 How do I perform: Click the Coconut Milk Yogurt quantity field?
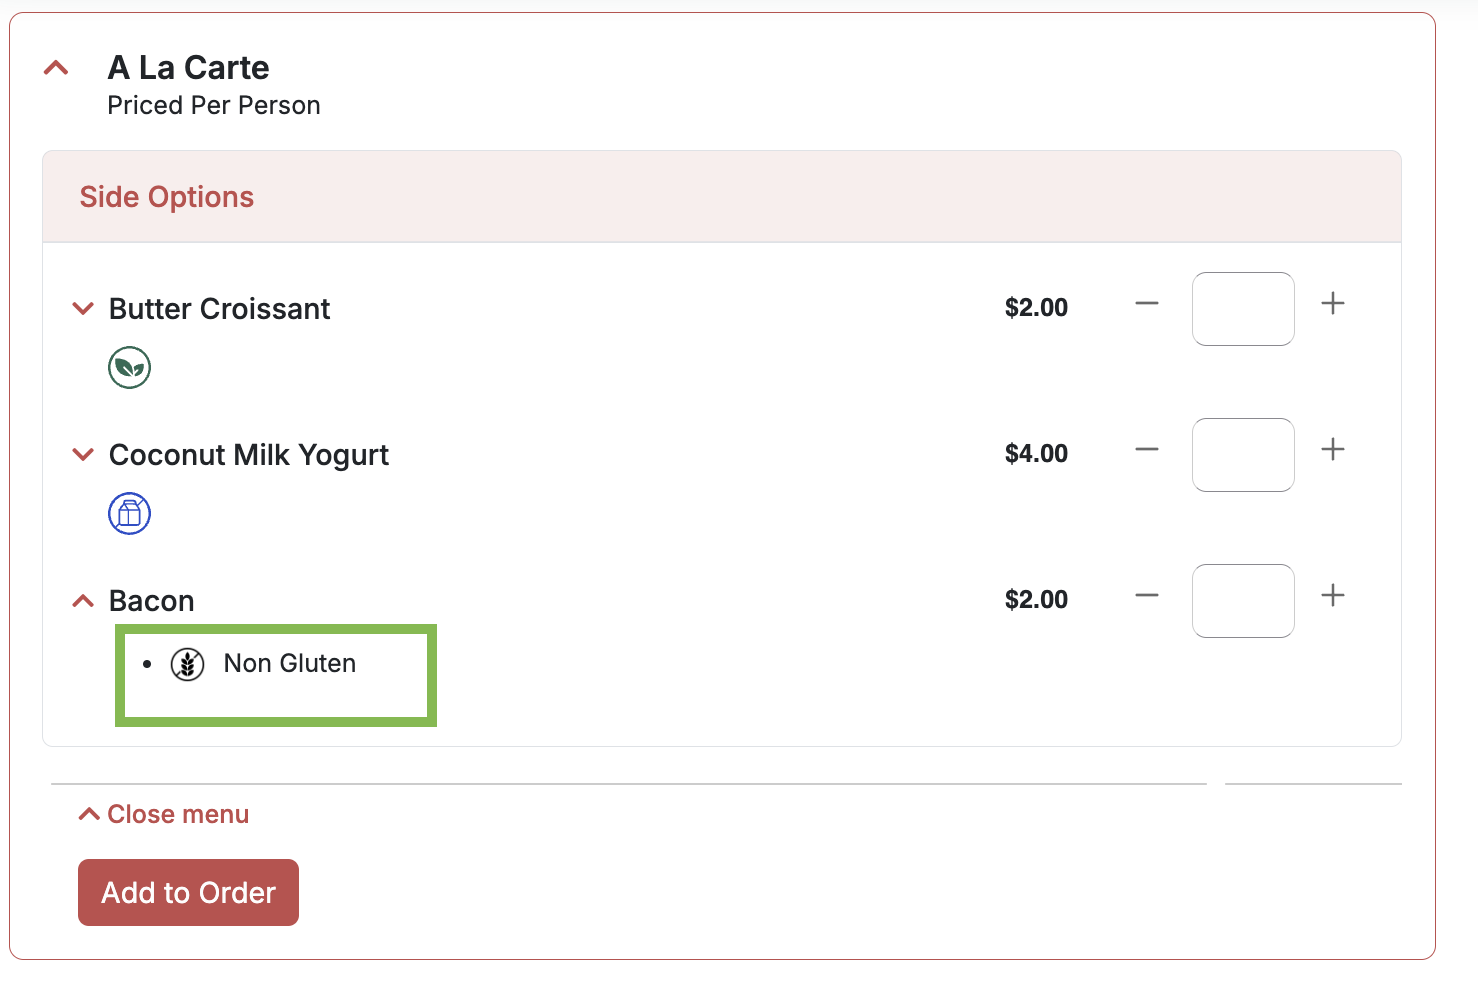(x=1243, y=455)
